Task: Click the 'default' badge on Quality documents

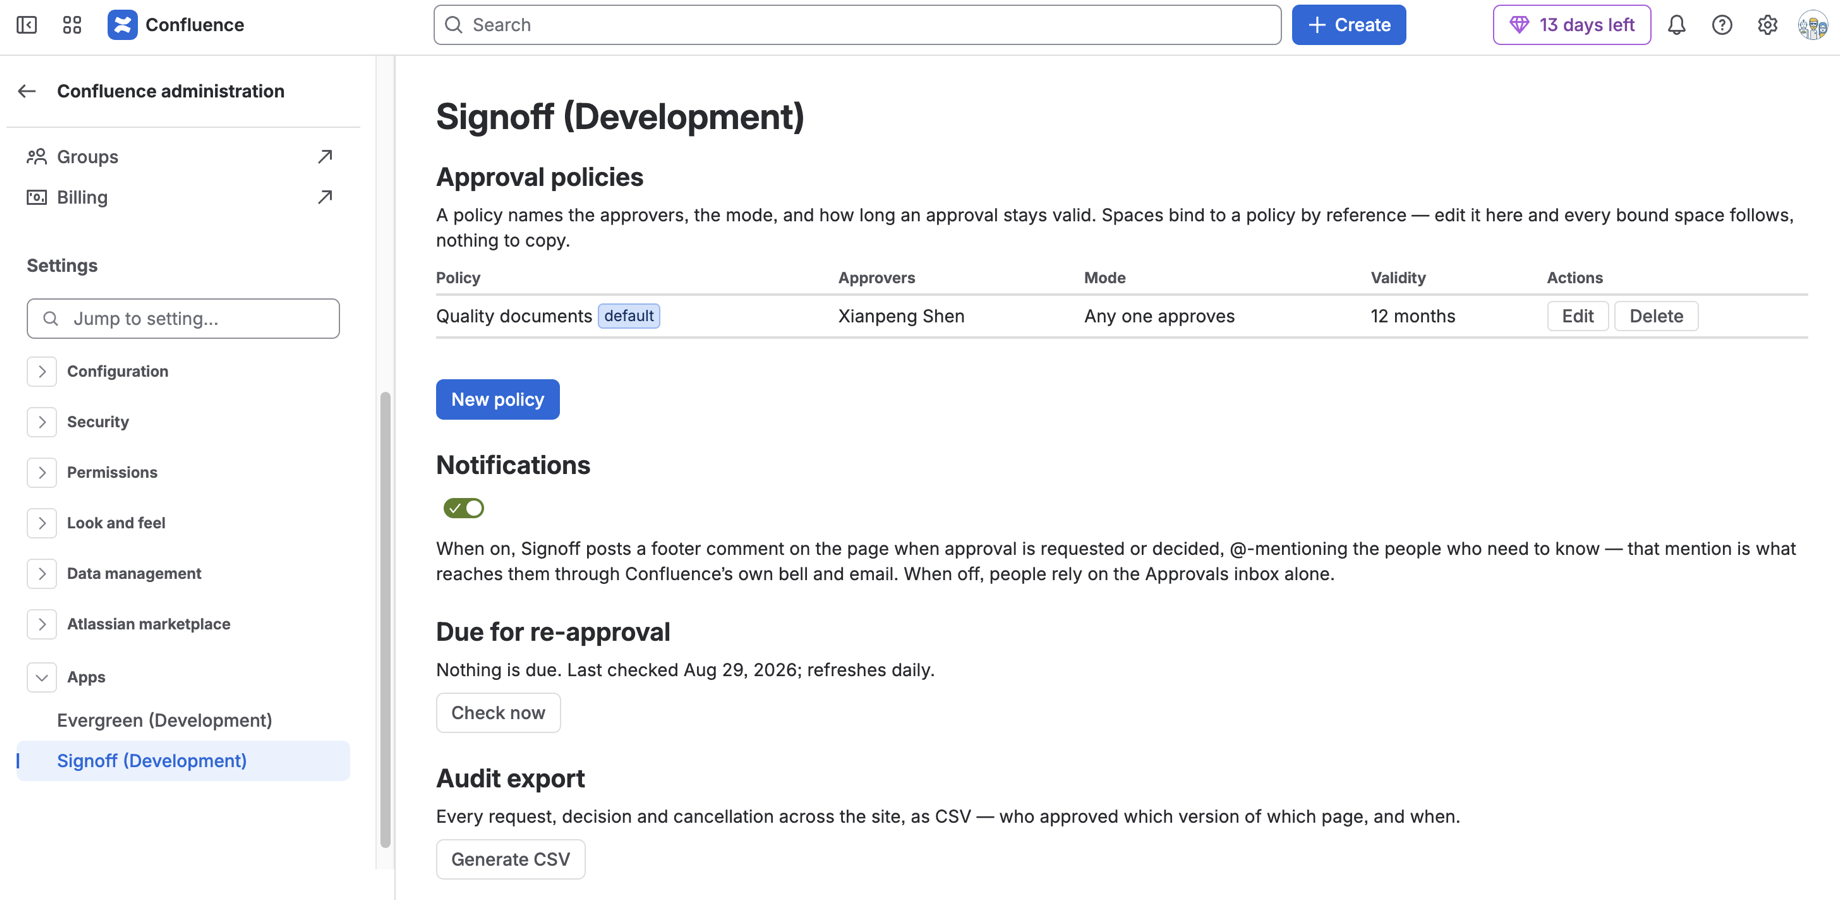Action: [x=629, y=316]
